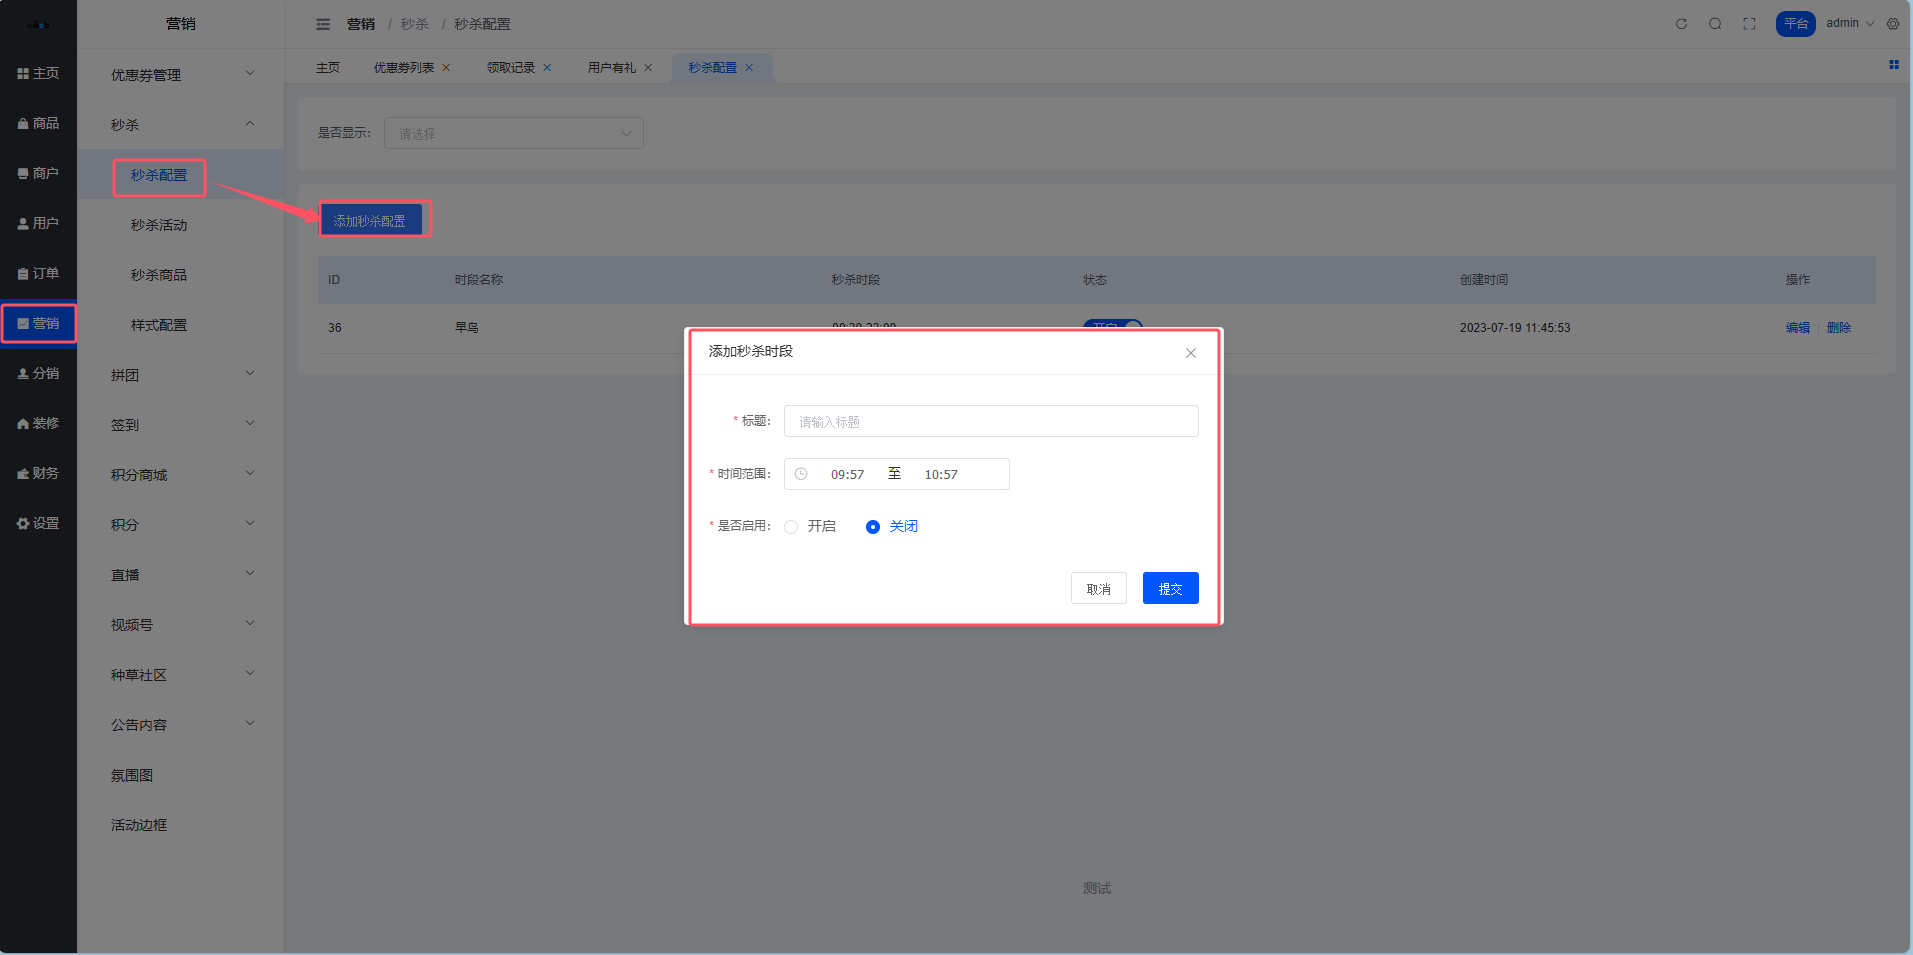Image resolution: width=1913 pixels, height=955 pixels.
Task: Toggle fullscreen mode icon
Action: click(1749, 24)
